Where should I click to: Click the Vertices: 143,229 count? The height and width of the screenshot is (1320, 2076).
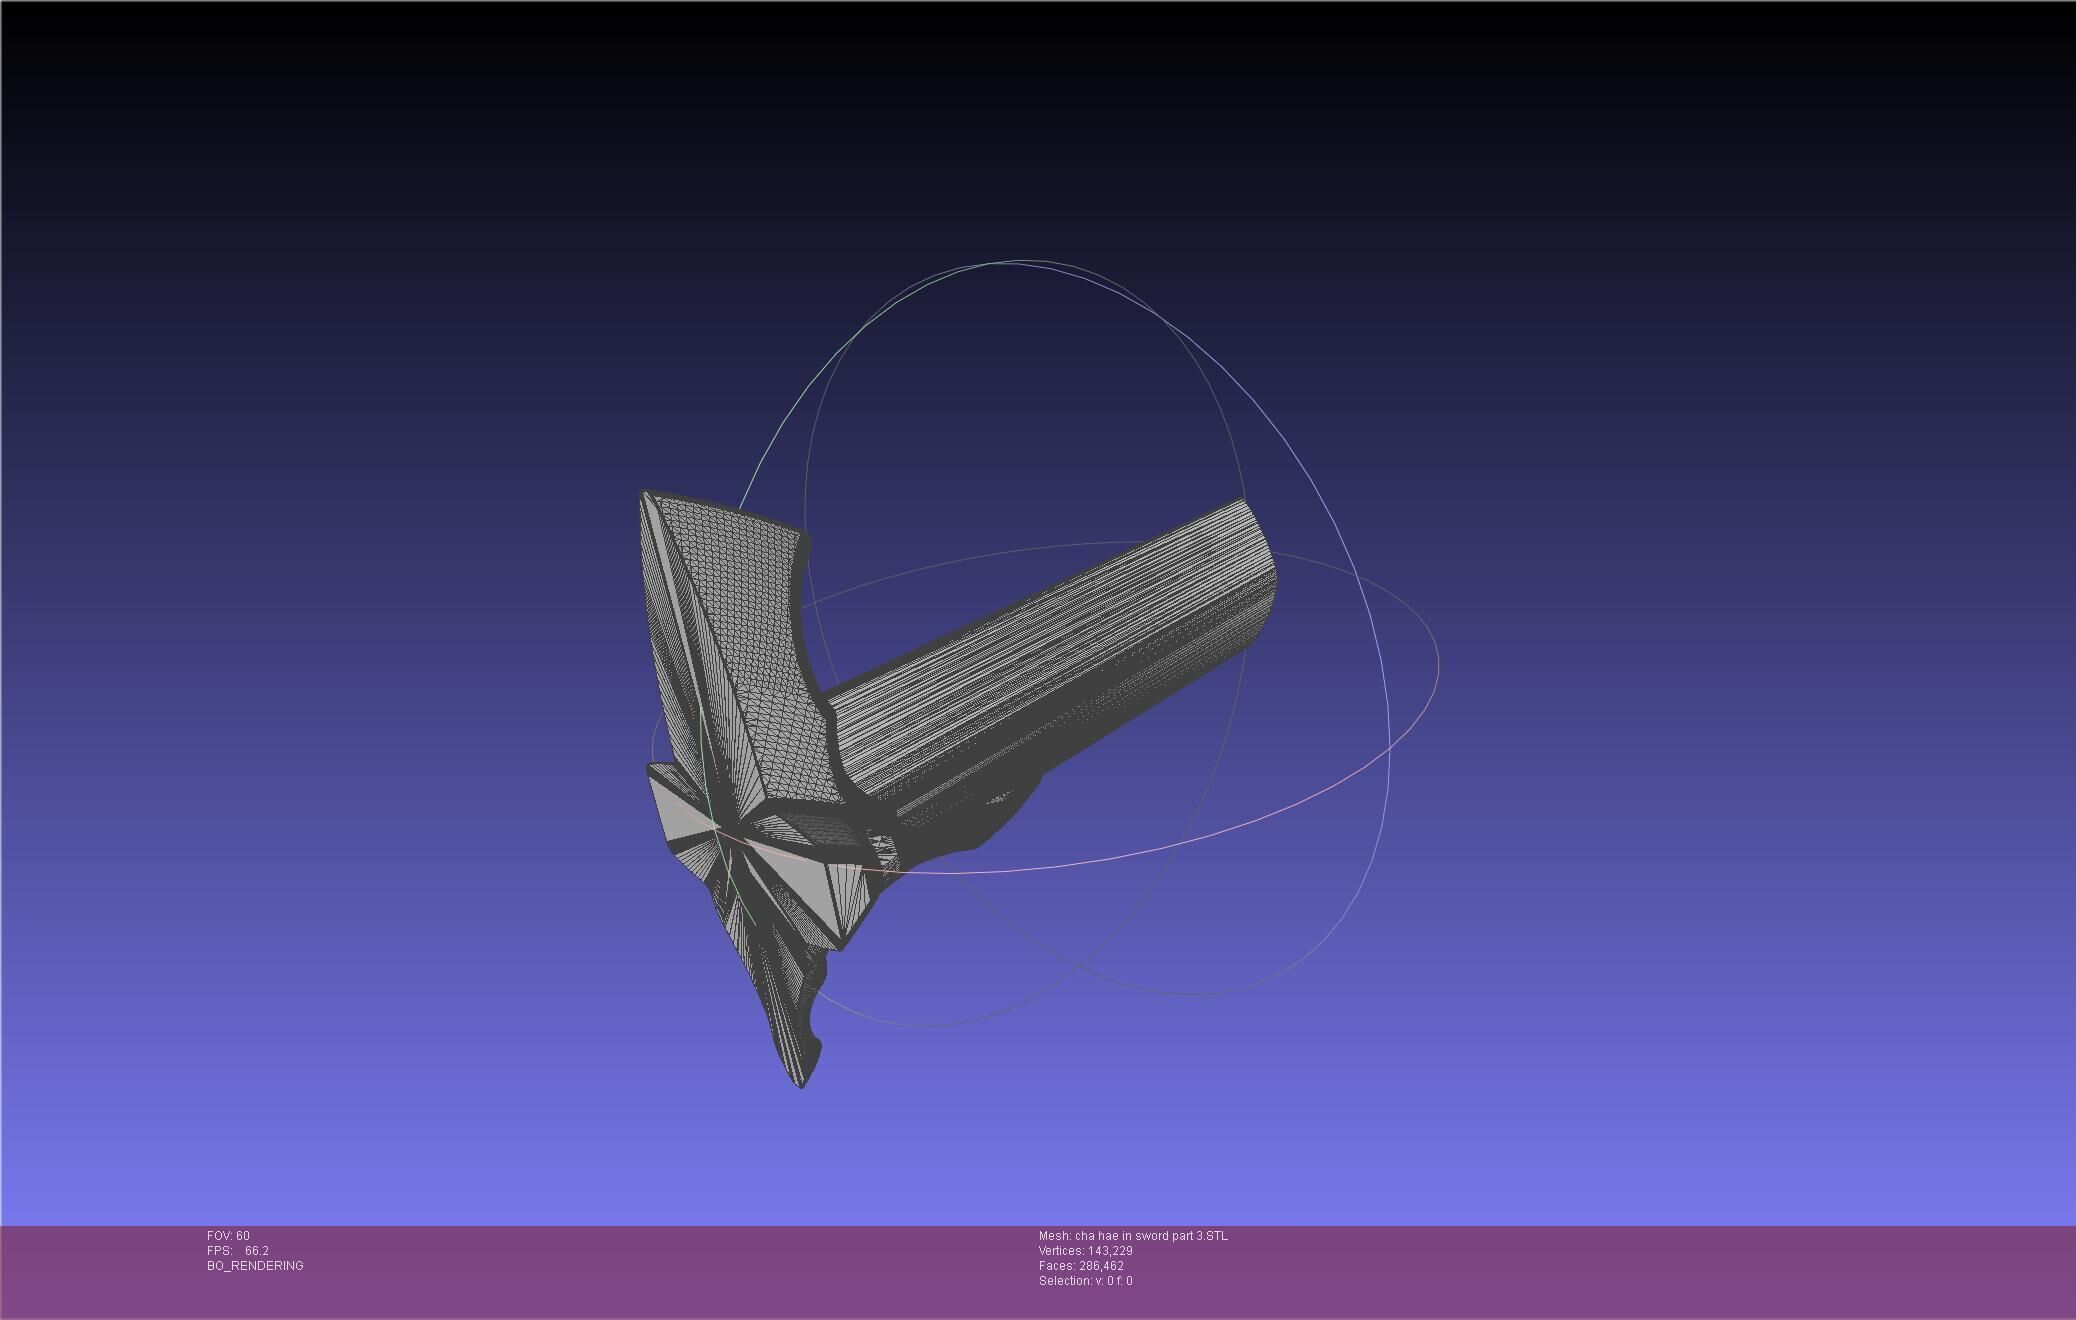pos(1086,1251)
